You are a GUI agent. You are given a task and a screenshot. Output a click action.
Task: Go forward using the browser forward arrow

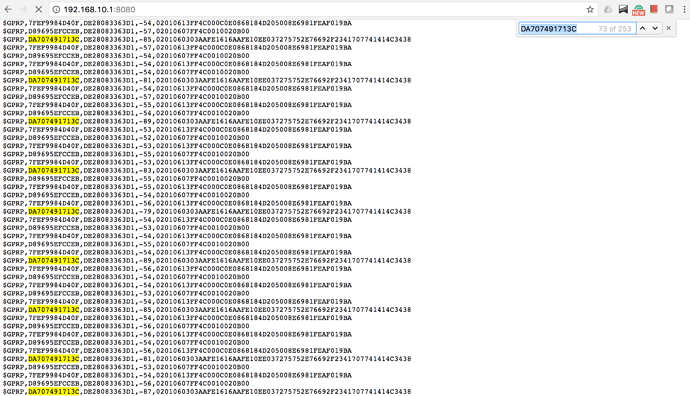pyautogui.click(x=23, y=9)
